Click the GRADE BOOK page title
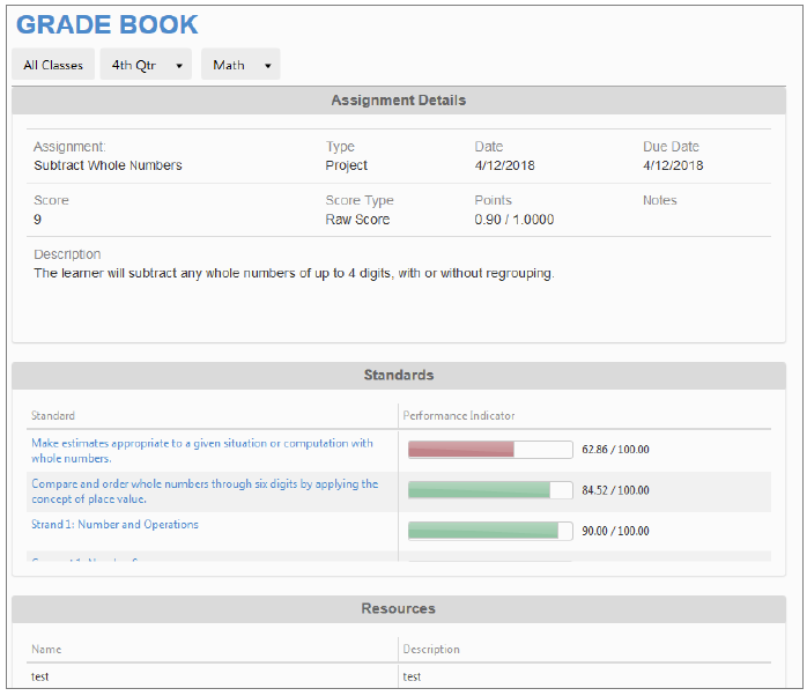 click(x=108, y=25)
